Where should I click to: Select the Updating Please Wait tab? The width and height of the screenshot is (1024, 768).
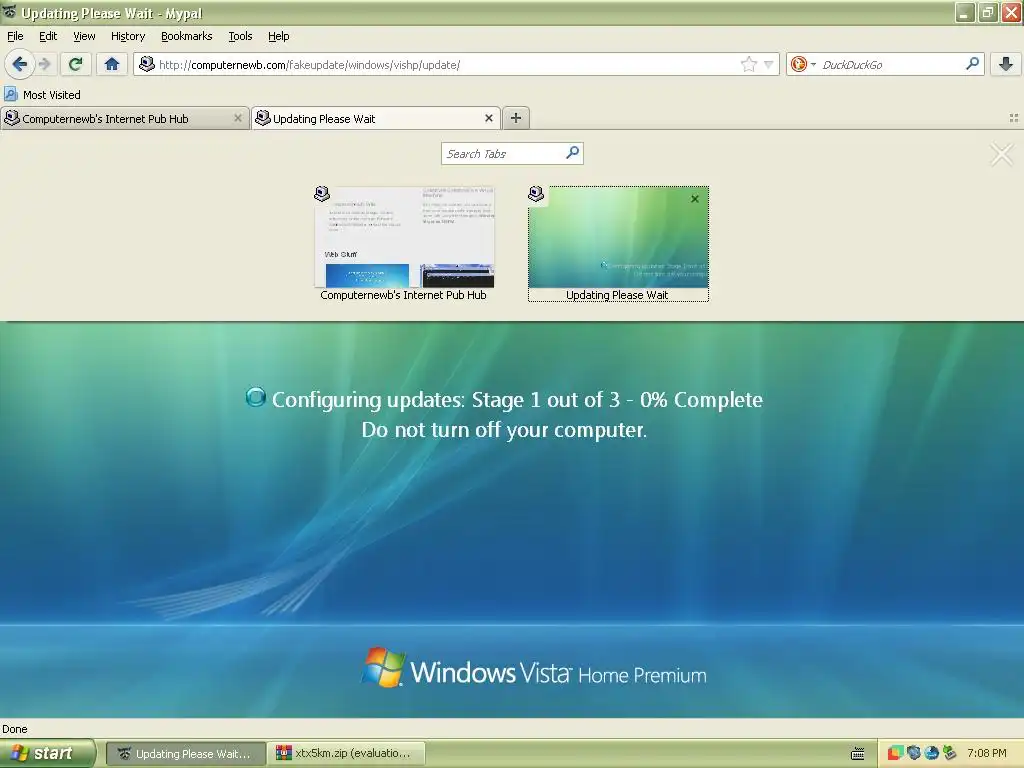(376, 118)
